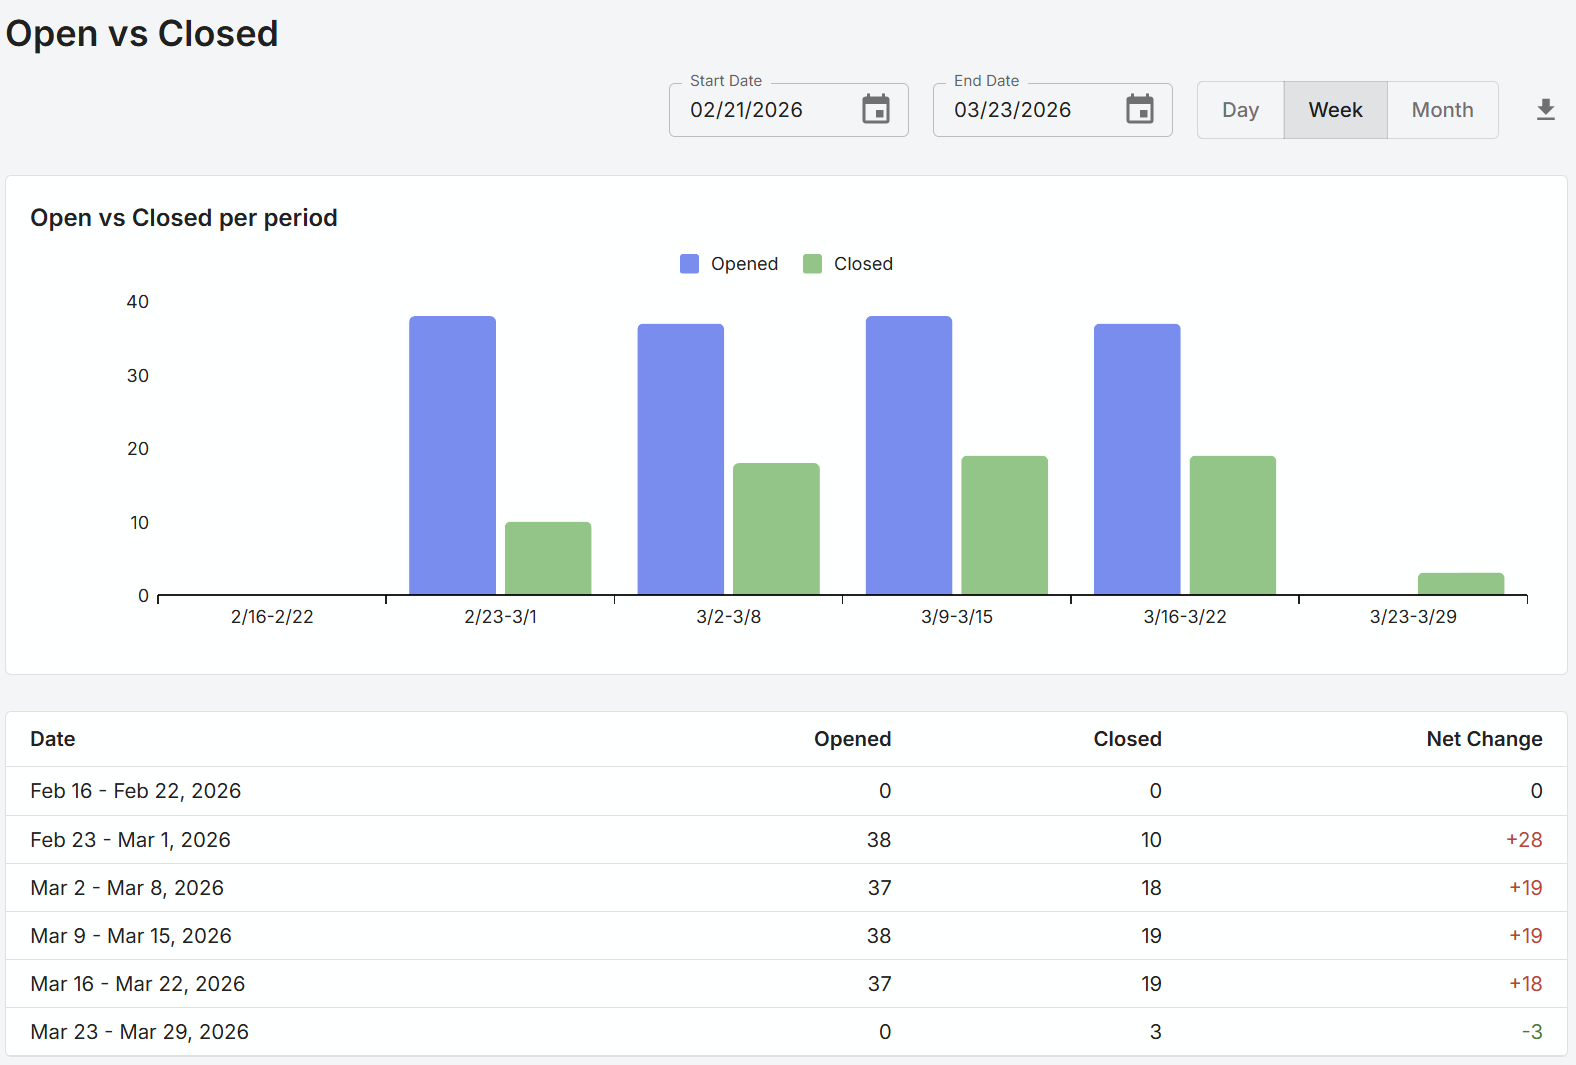Switch grouping to Month
This screenshot has width=1576, height=1065.
(x=1442, y=110)
